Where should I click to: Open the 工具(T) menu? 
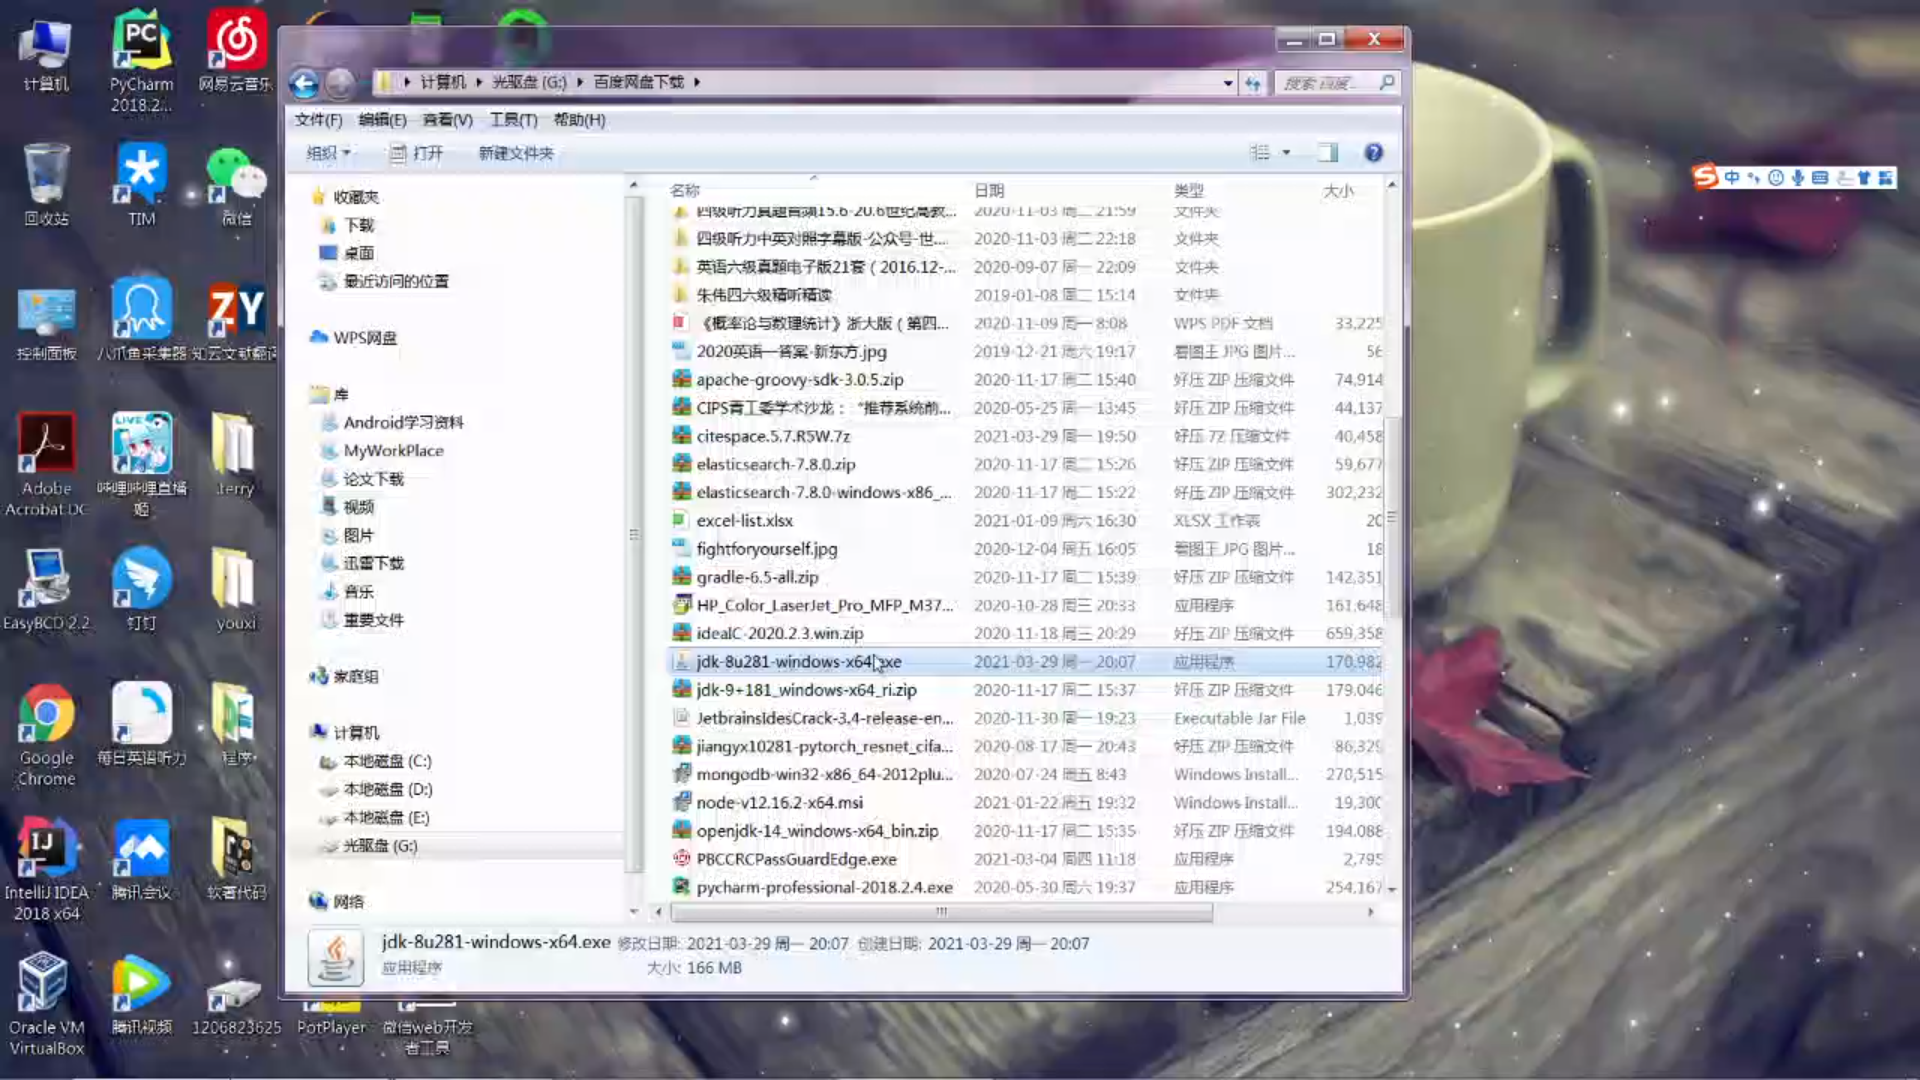click(513, 120)
